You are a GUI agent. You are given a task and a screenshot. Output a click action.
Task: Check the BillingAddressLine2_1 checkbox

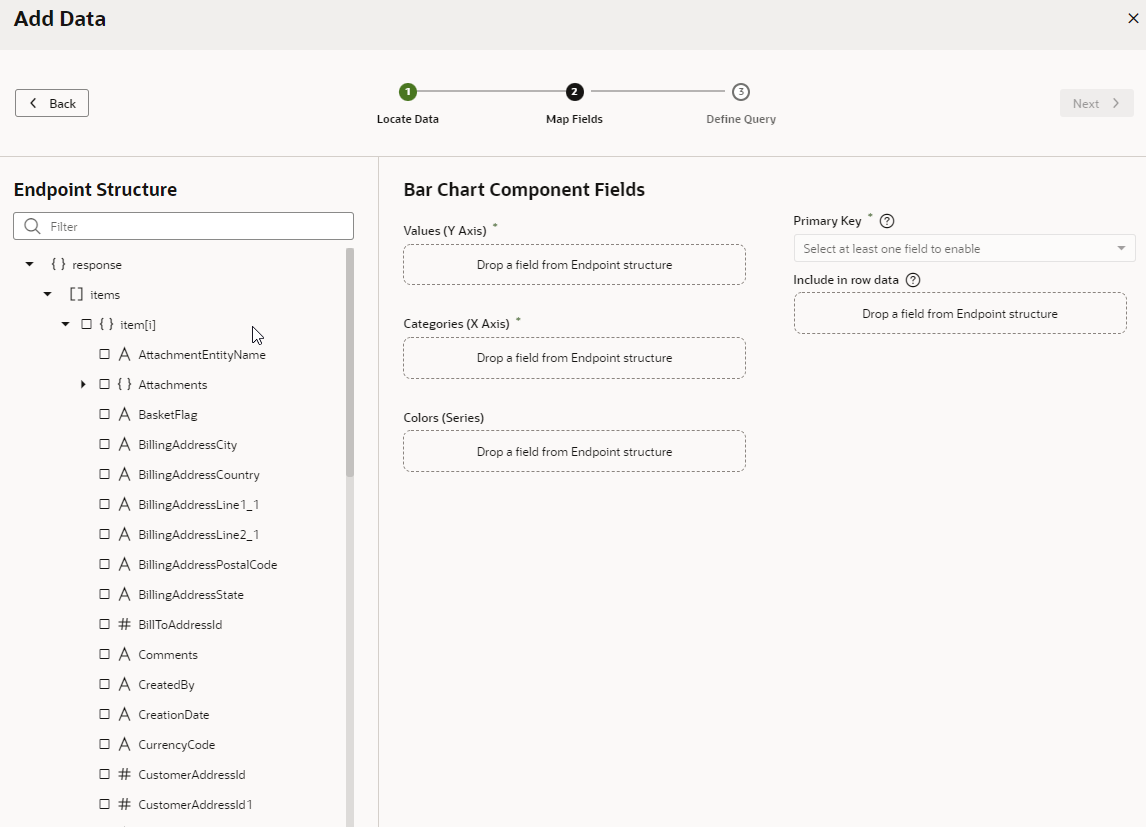point(105,534)
